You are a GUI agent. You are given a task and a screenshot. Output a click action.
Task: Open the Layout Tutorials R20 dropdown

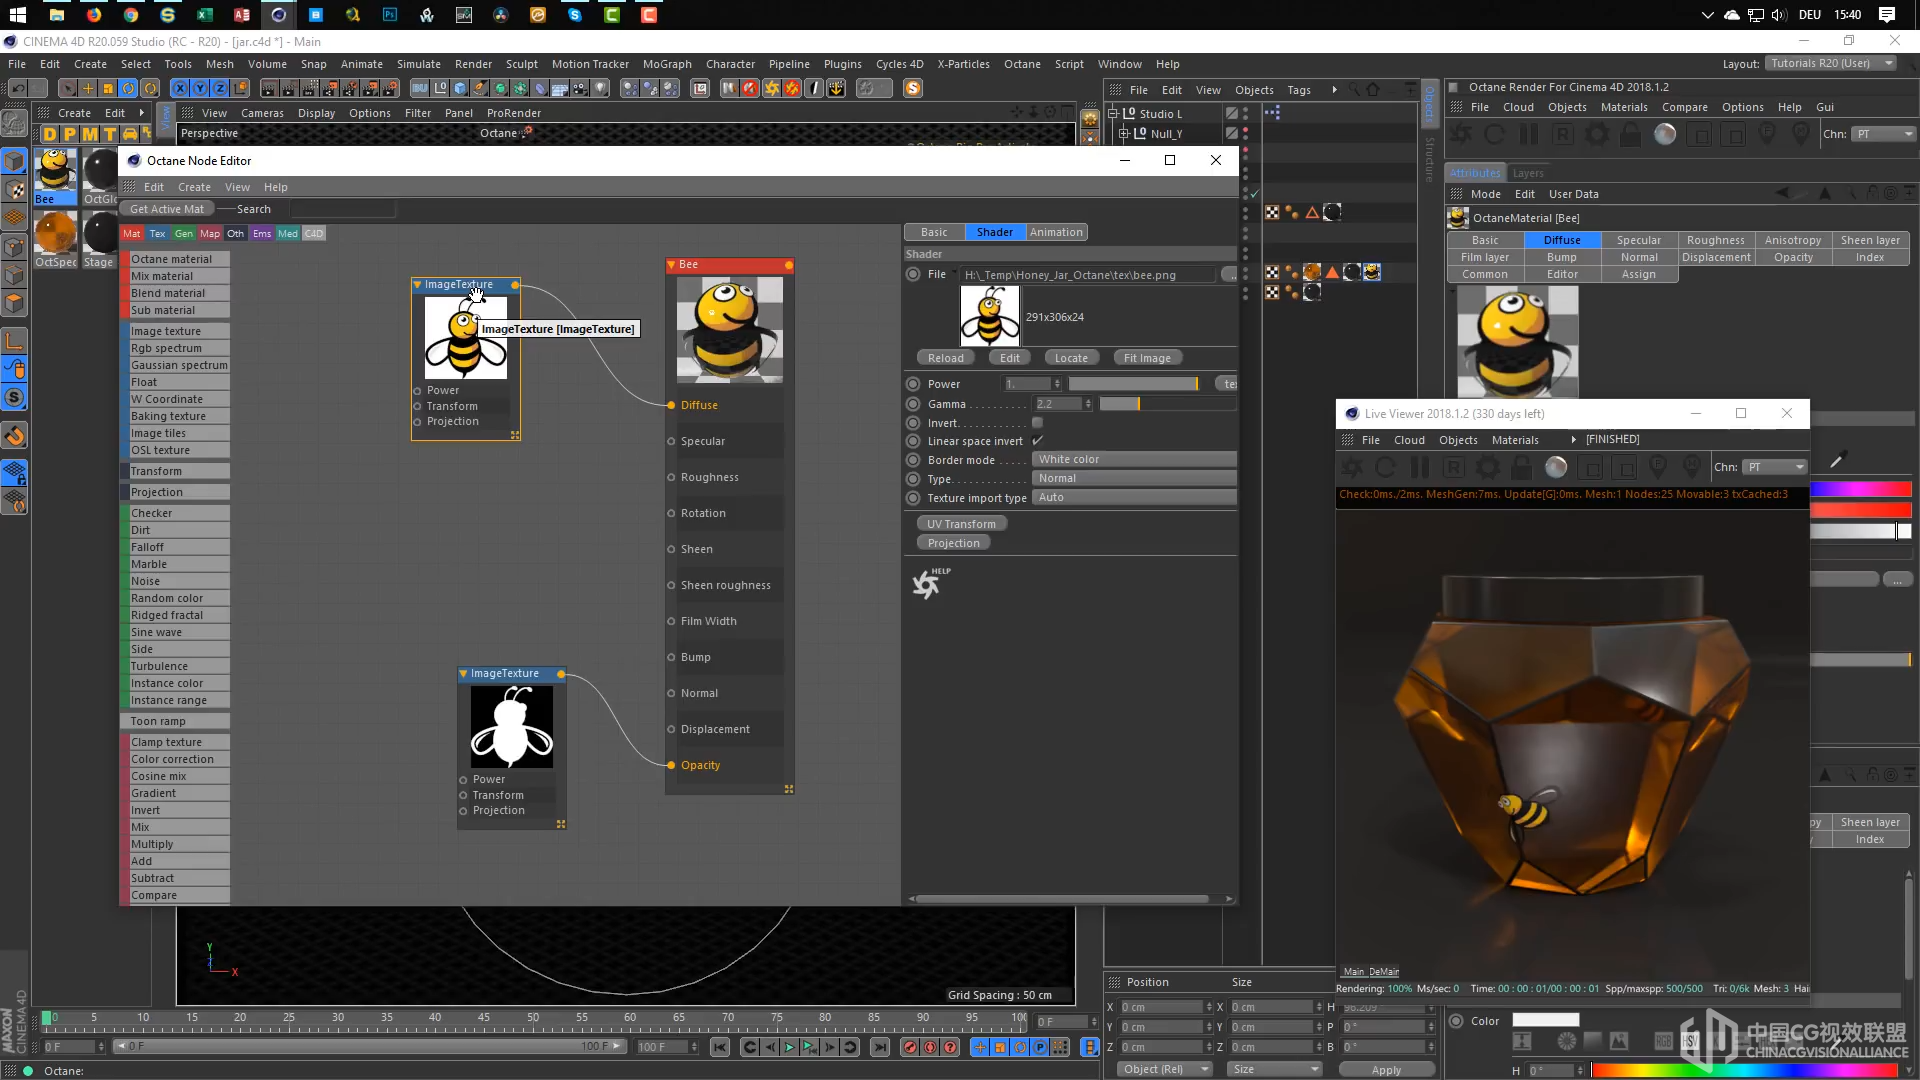pos(1831,63)
